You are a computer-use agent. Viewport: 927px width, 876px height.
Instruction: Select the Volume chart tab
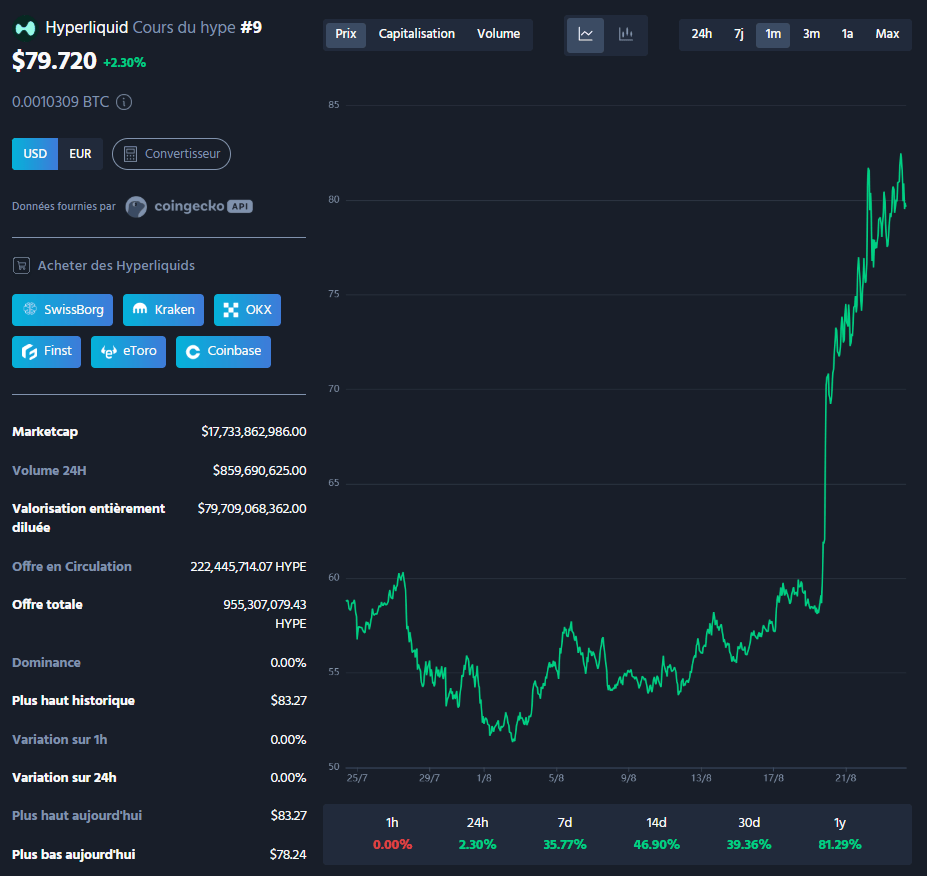coord(498,34)
